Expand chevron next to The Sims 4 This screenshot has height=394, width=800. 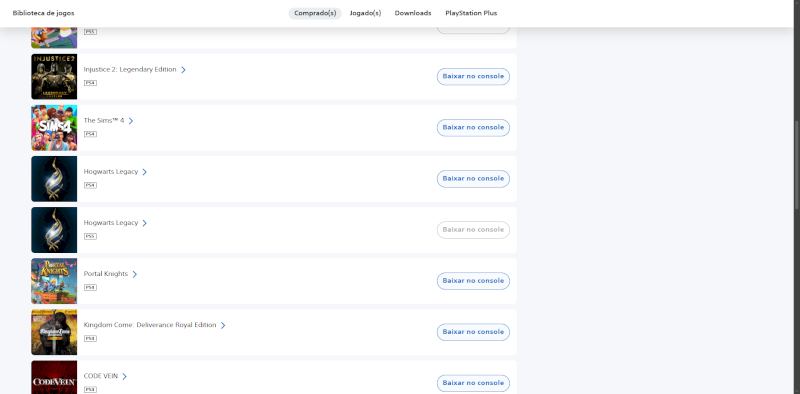(131, 121)
